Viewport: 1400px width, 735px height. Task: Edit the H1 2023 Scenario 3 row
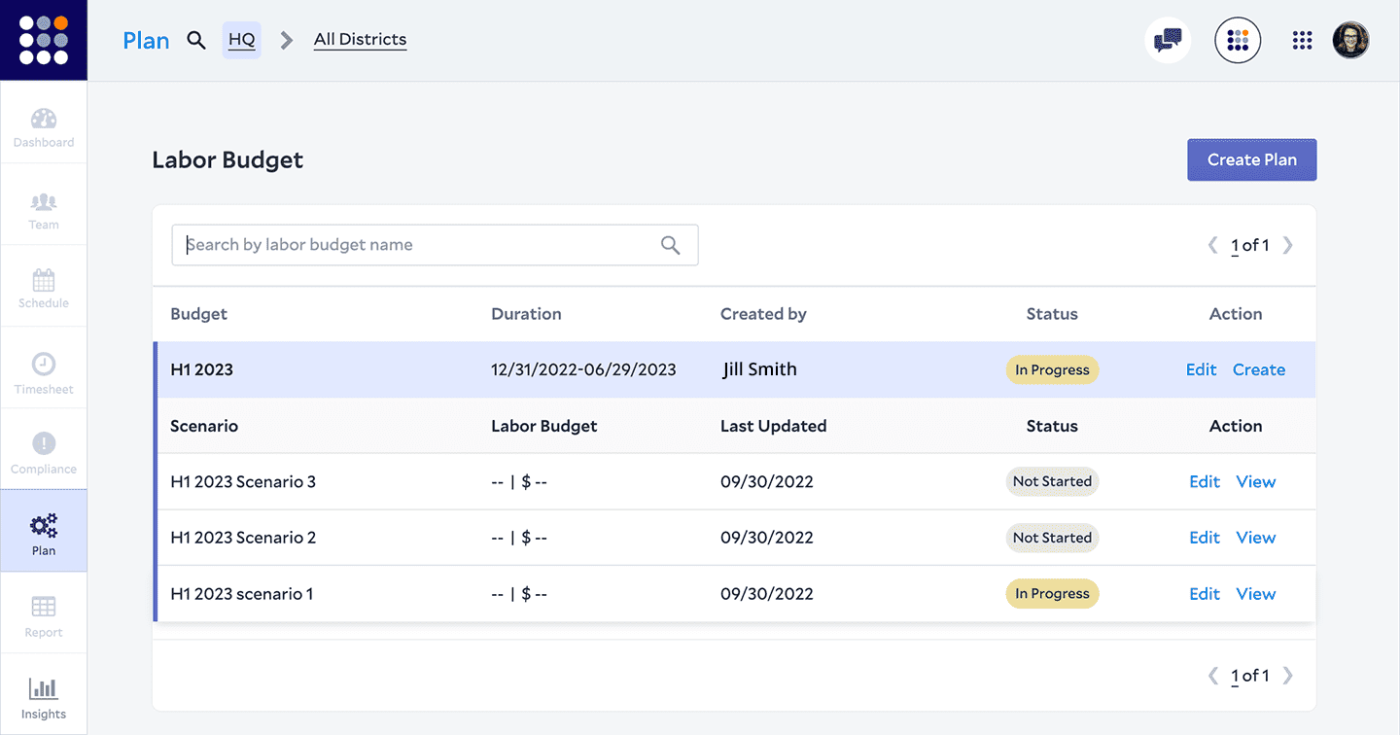click(x=1204, y=481)
